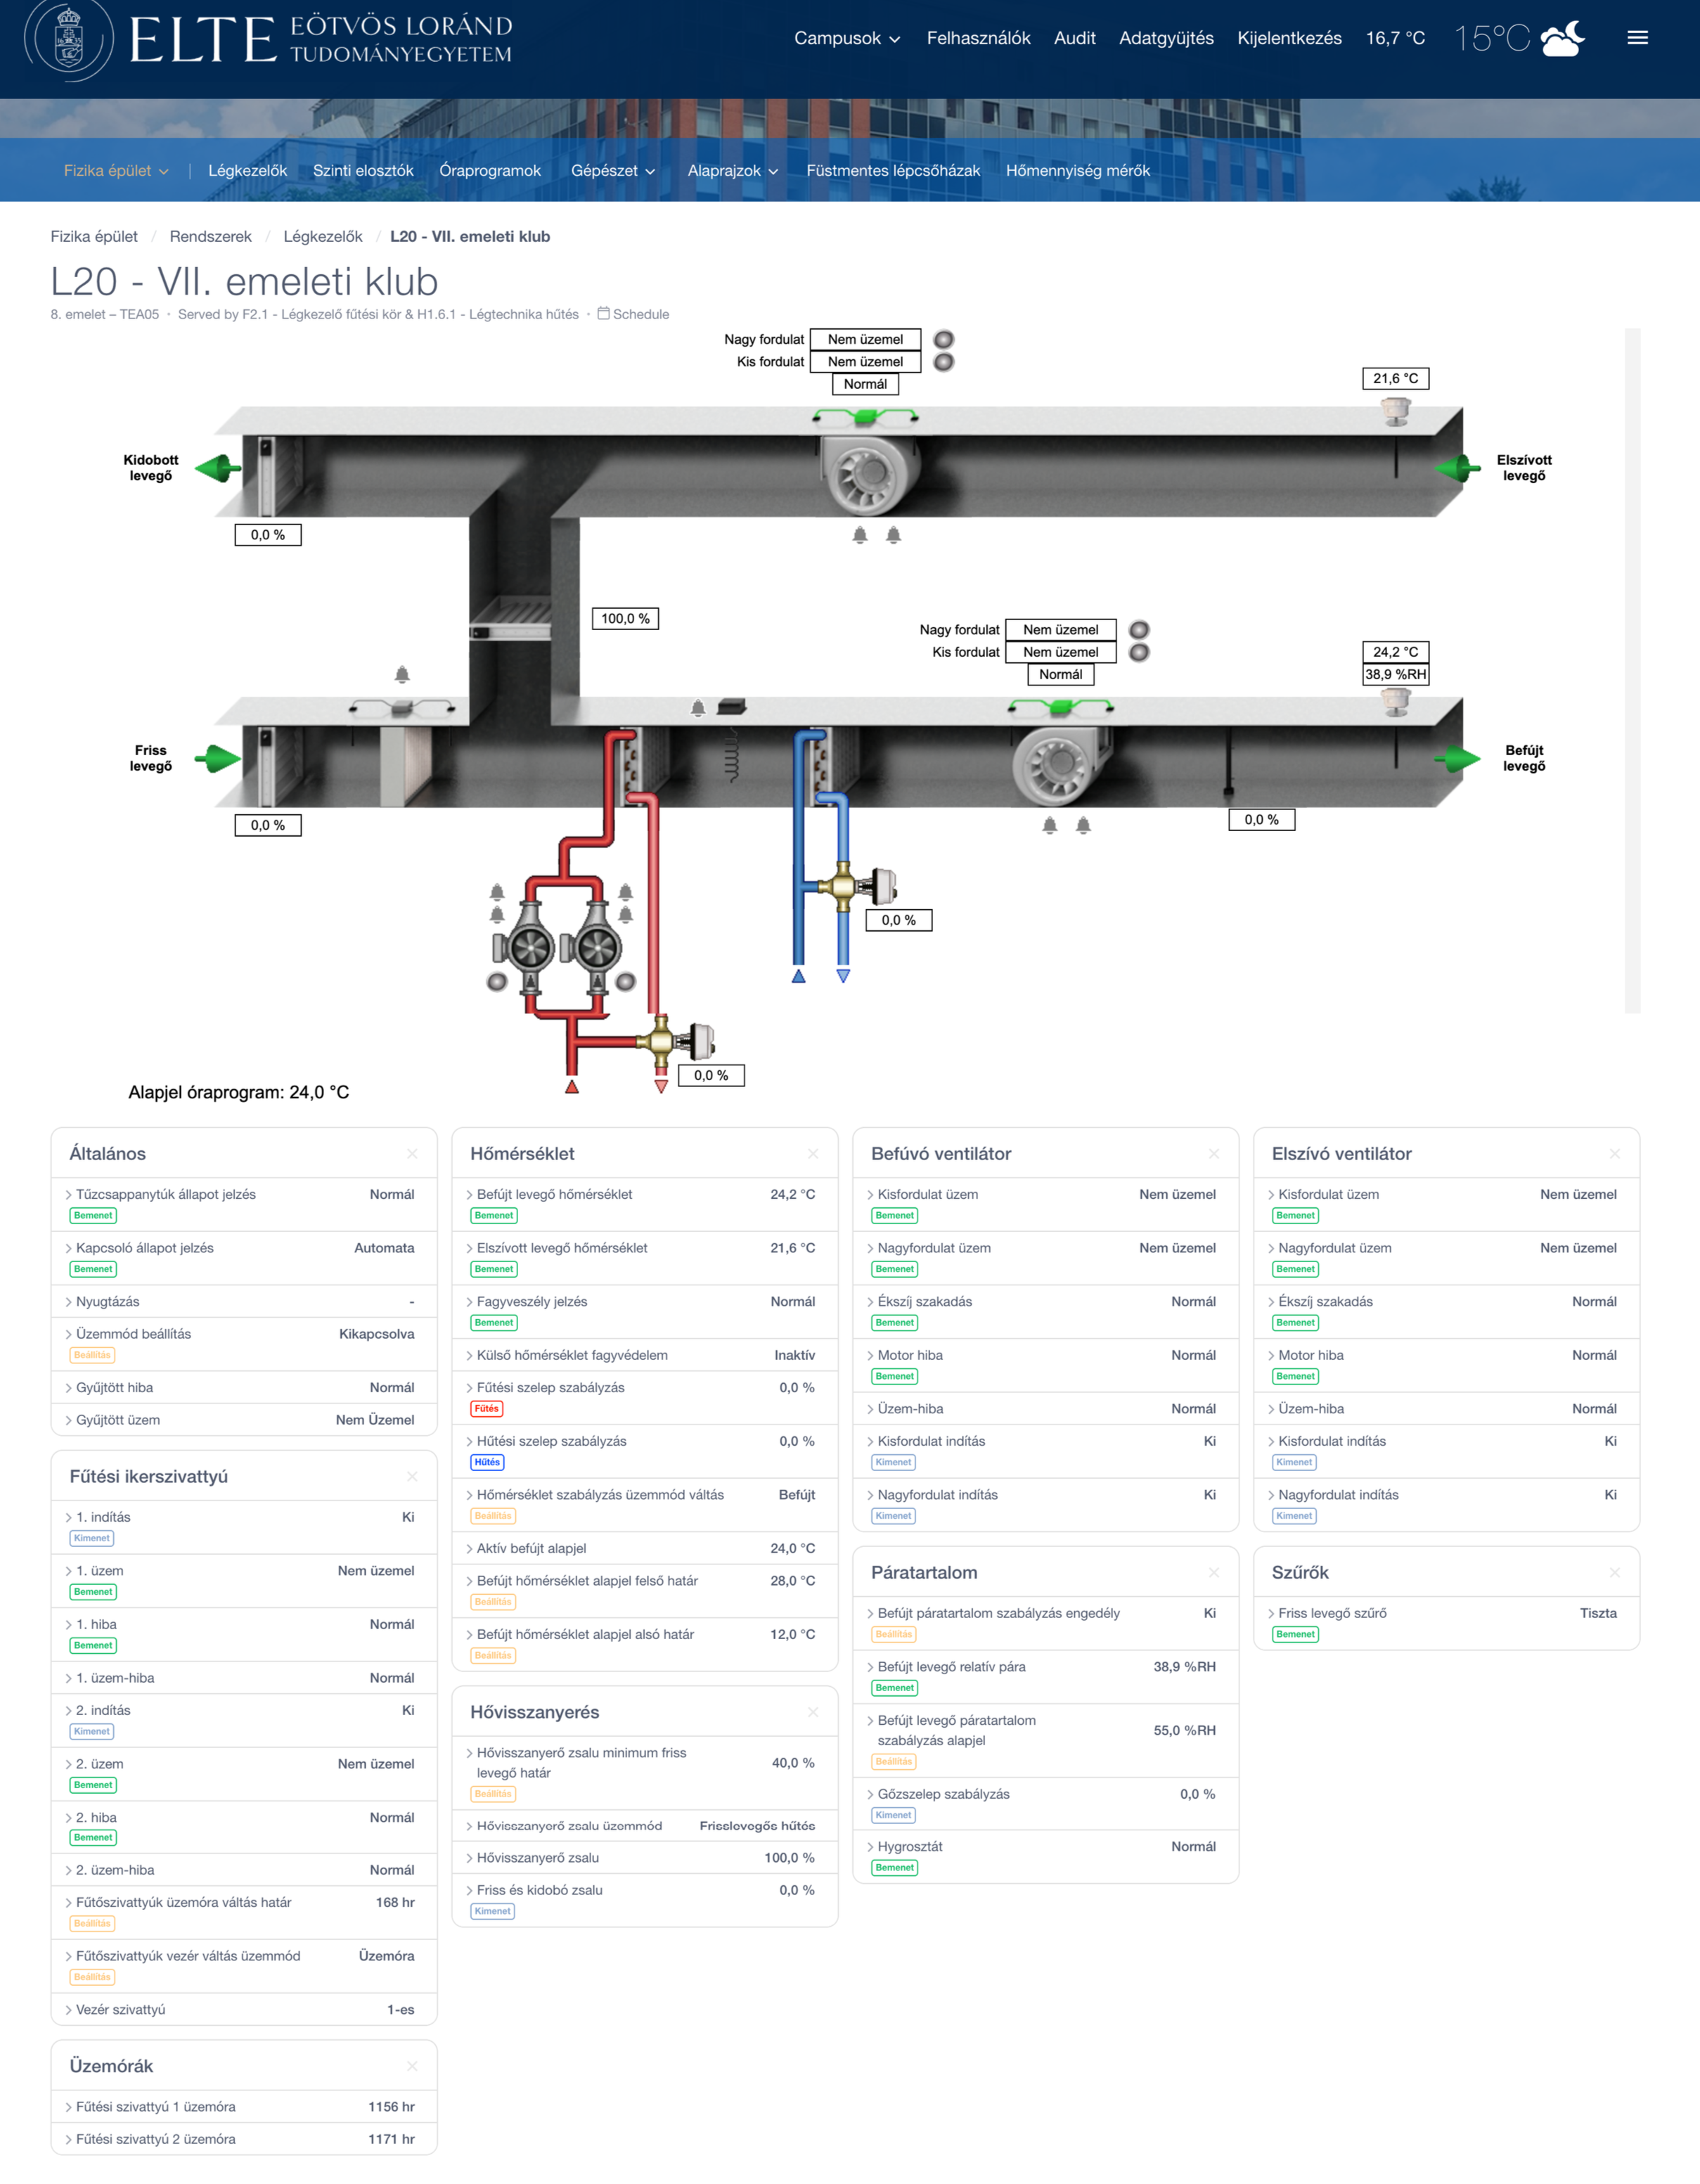1700x2184 pixels.
Task: Toggle exhaust fan Nagy fordulat status indicator
Action: [943, 340]
